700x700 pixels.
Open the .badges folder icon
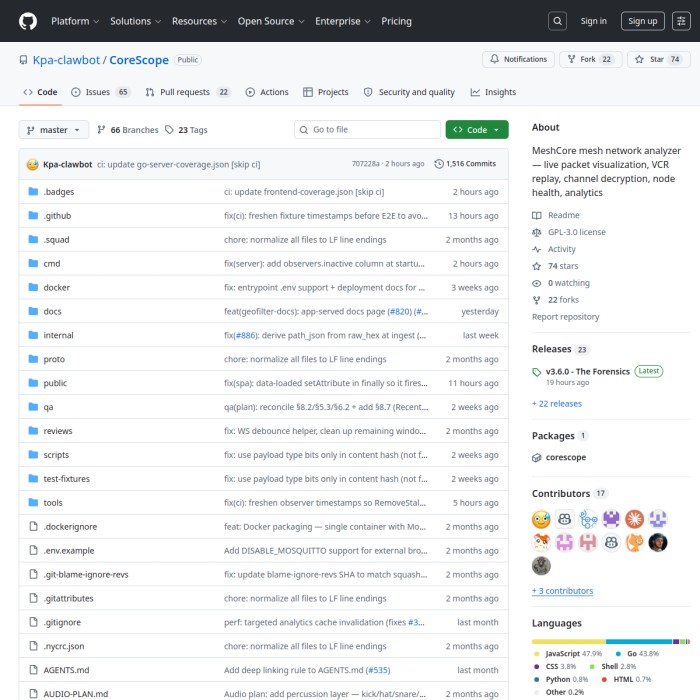pyautogui.click(x=33, y=192)
